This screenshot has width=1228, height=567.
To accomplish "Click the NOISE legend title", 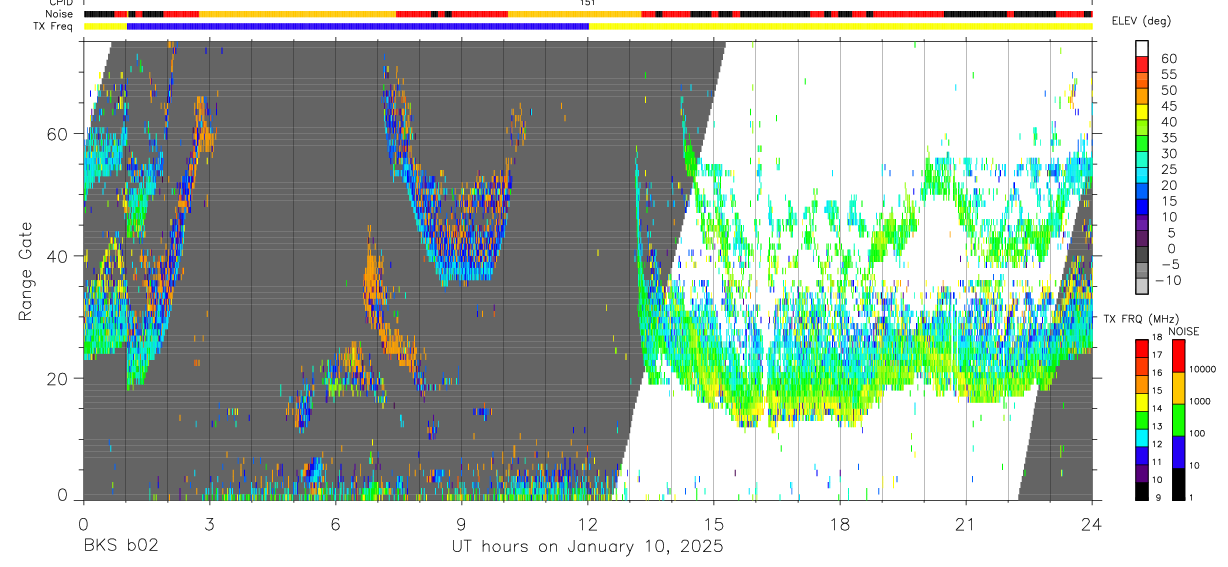I will [1182, 331].
